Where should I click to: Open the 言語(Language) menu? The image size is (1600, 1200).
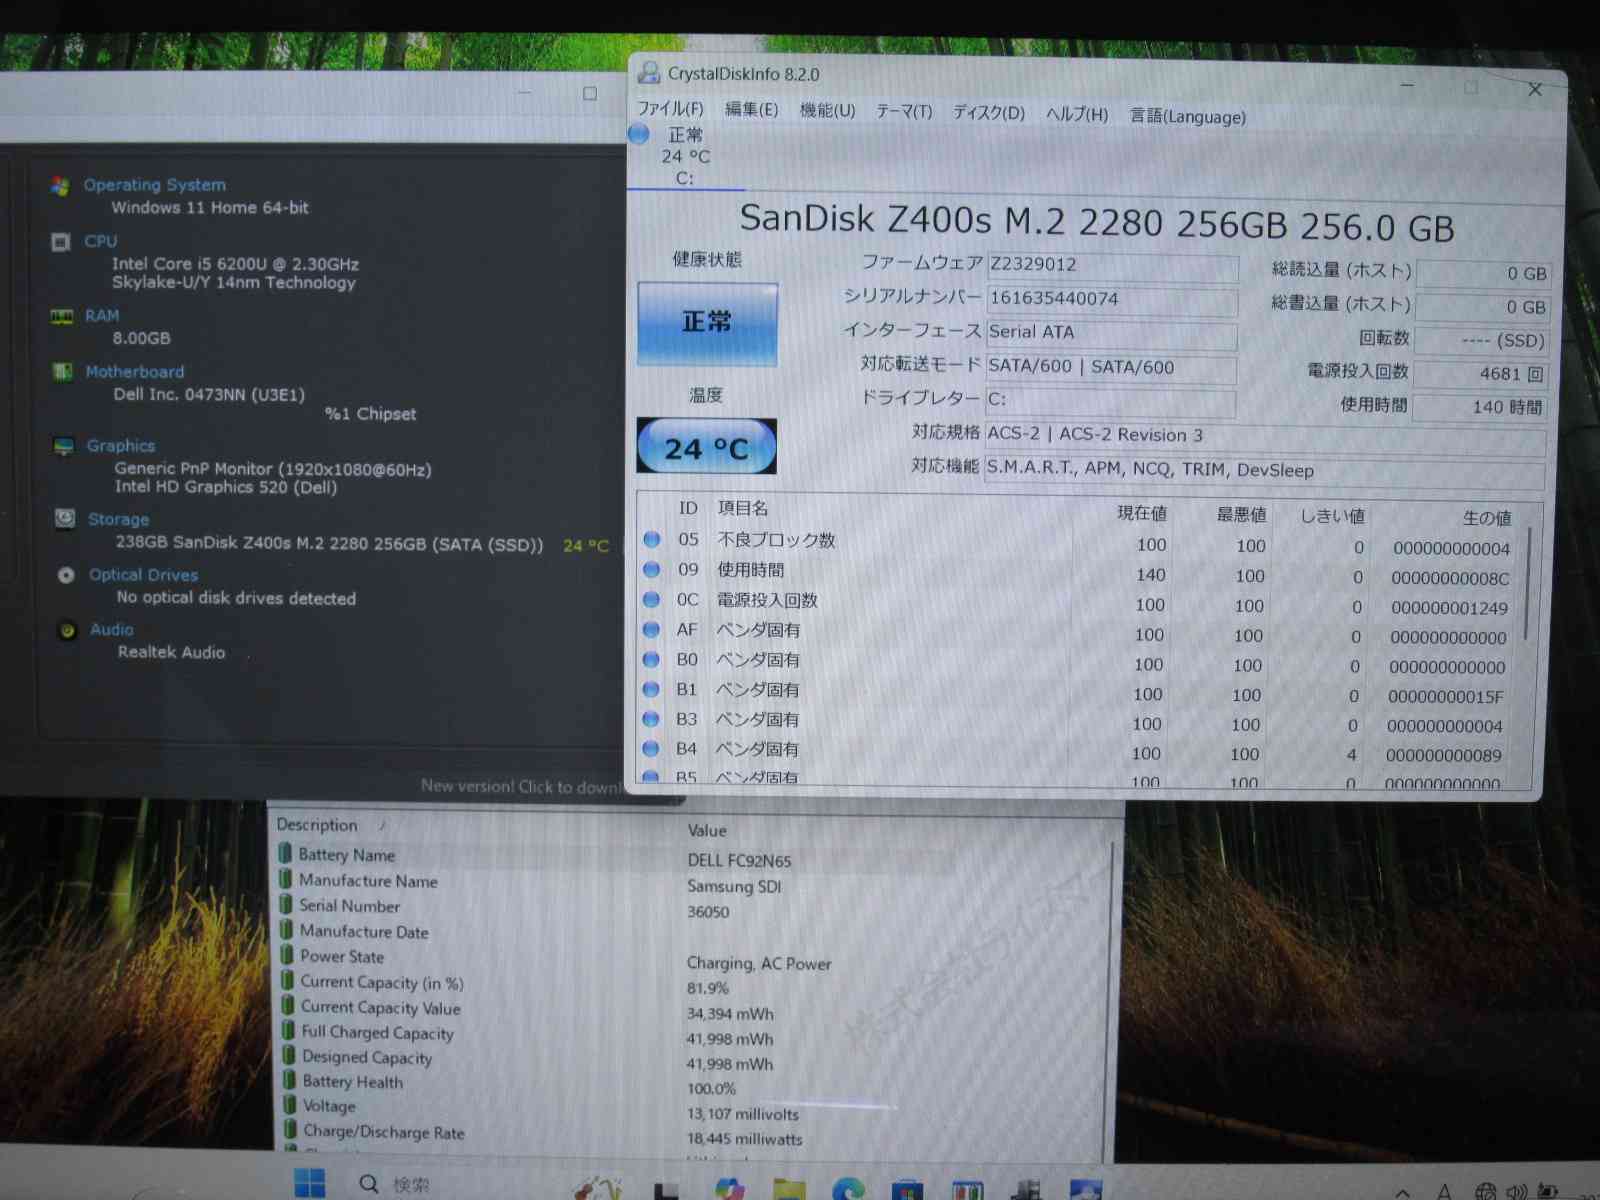(x=1187, y=117)
